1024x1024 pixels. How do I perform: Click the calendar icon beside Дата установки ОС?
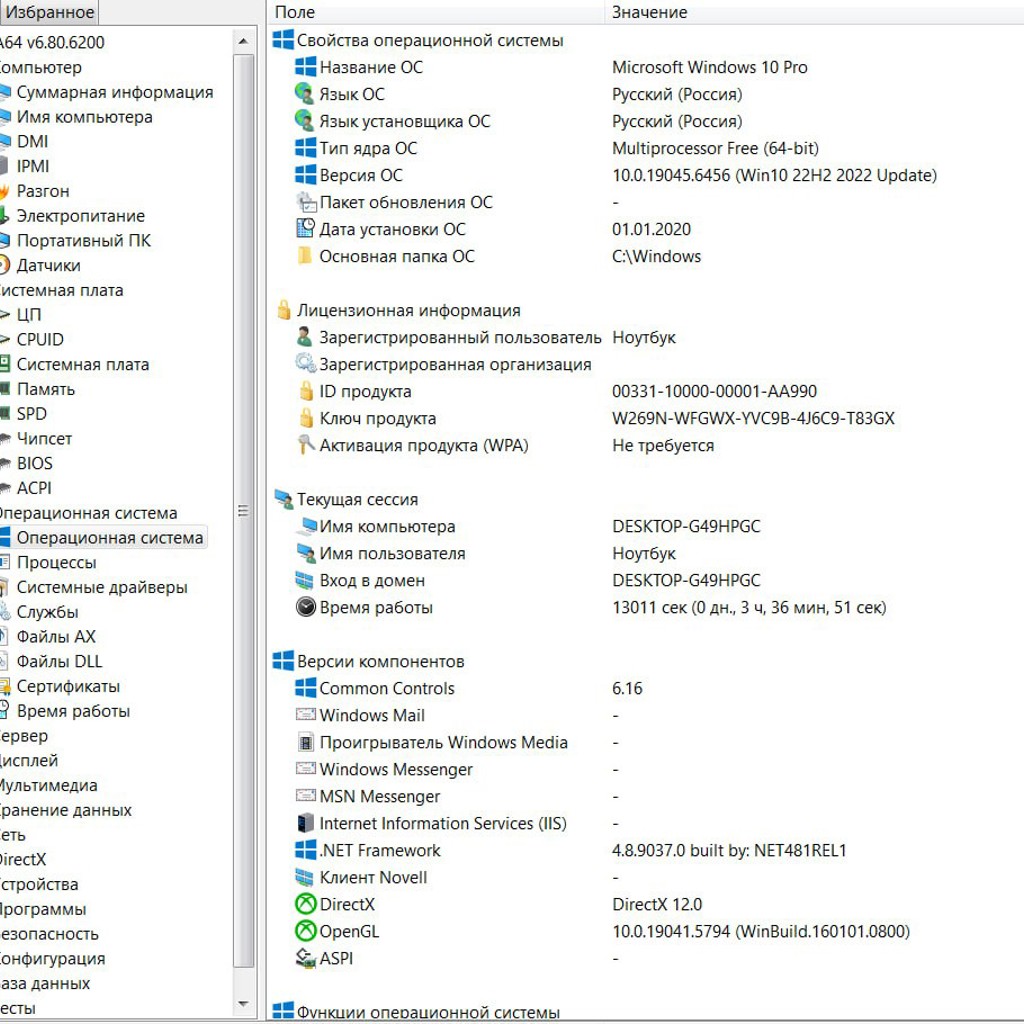point(306,229)
